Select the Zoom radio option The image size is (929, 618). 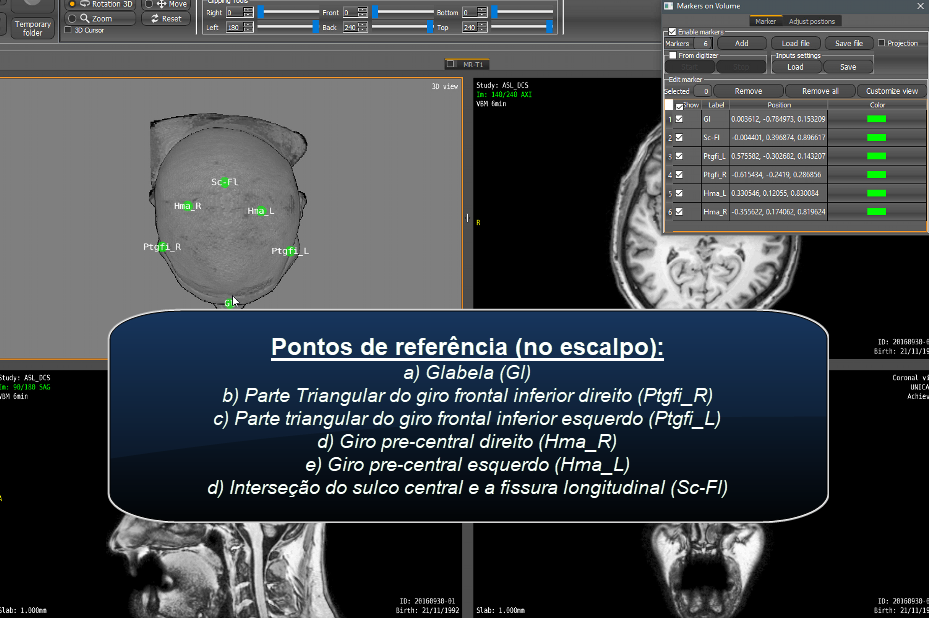coord(72,19)
